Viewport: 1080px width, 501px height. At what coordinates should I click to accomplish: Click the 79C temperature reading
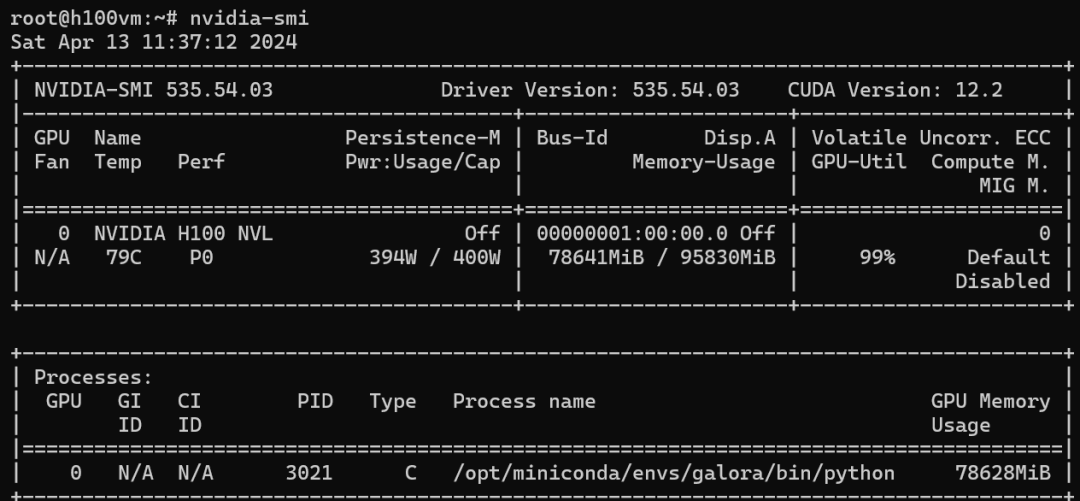tap(117, 257)
